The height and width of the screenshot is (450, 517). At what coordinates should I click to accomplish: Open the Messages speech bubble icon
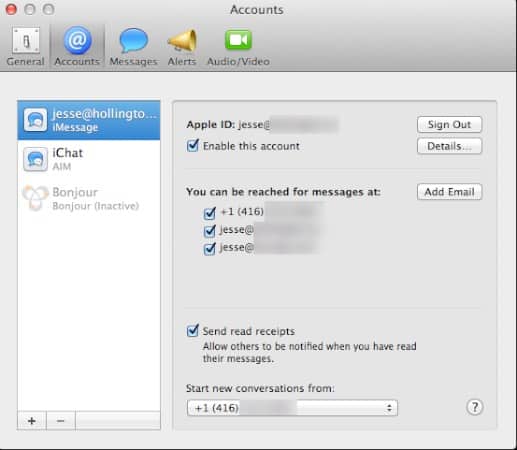coord(133,41)
